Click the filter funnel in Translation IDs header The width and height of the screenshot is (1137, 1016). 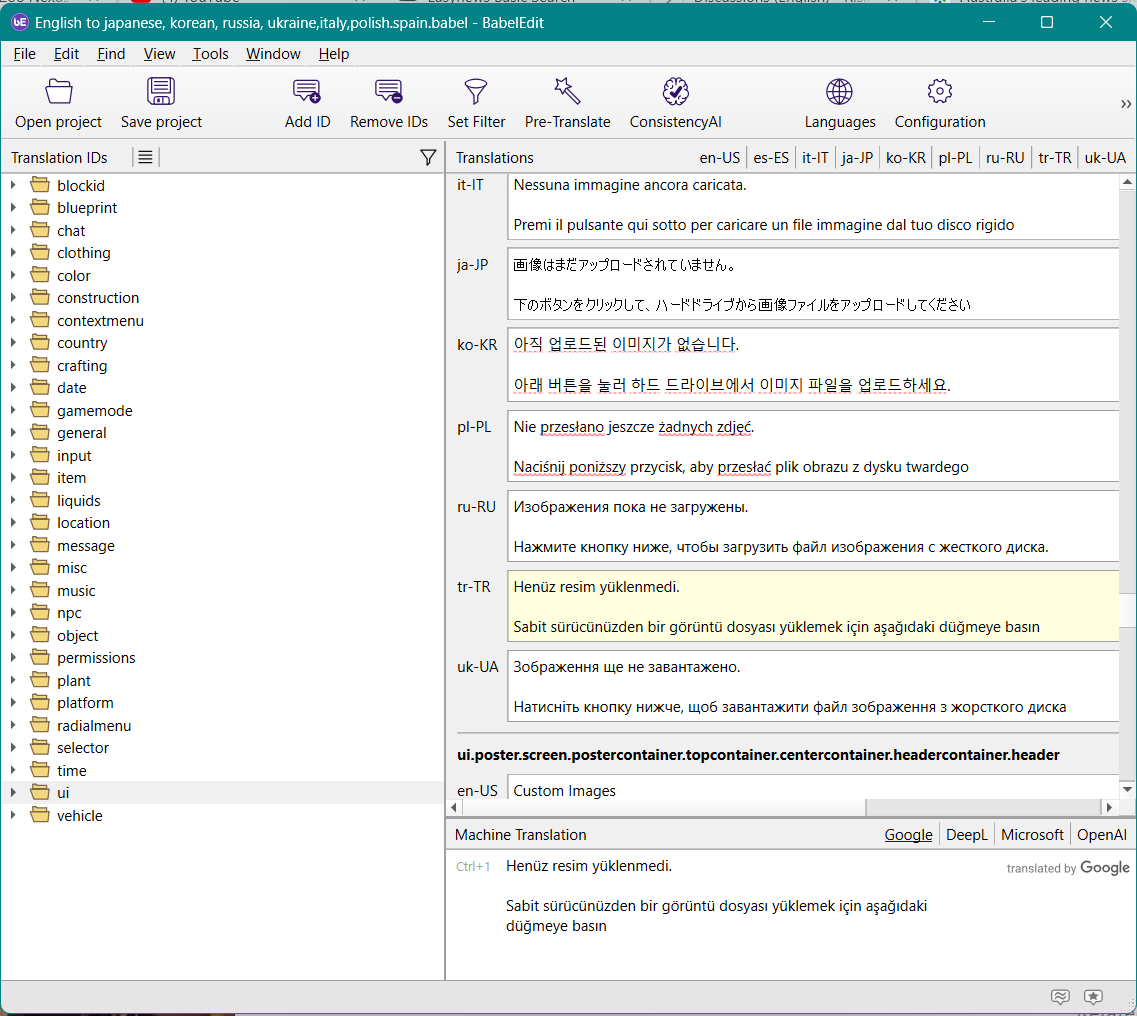[x=428, y=157]
